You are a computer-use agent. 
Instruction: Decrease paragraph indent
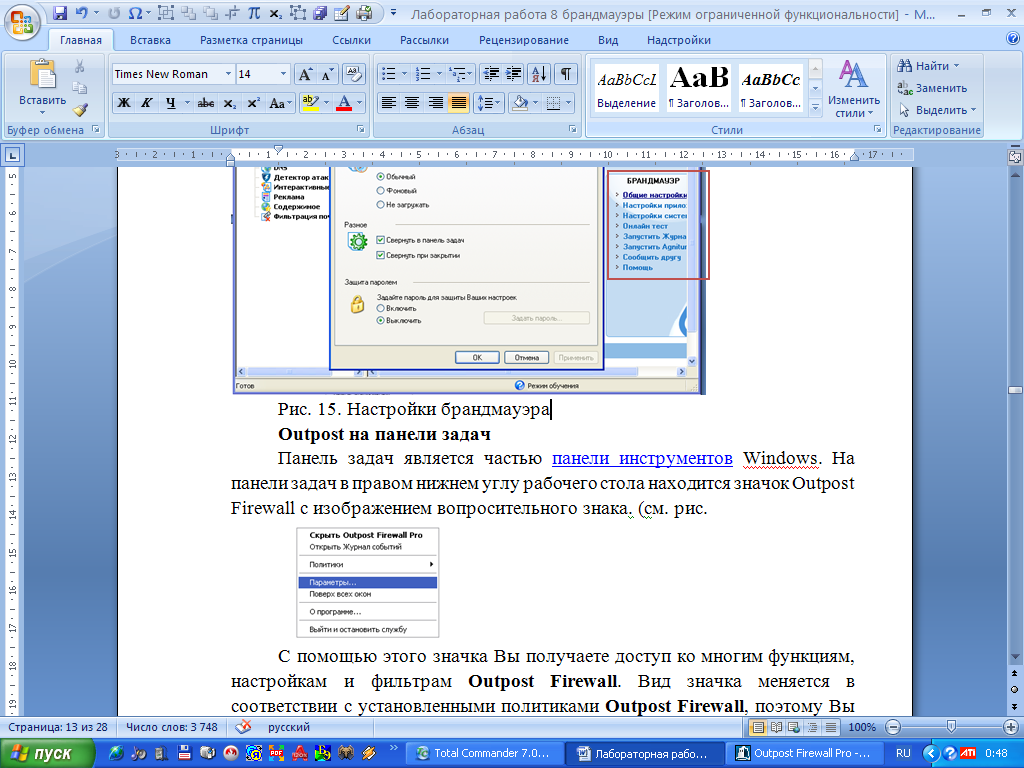tap(490, 74)
